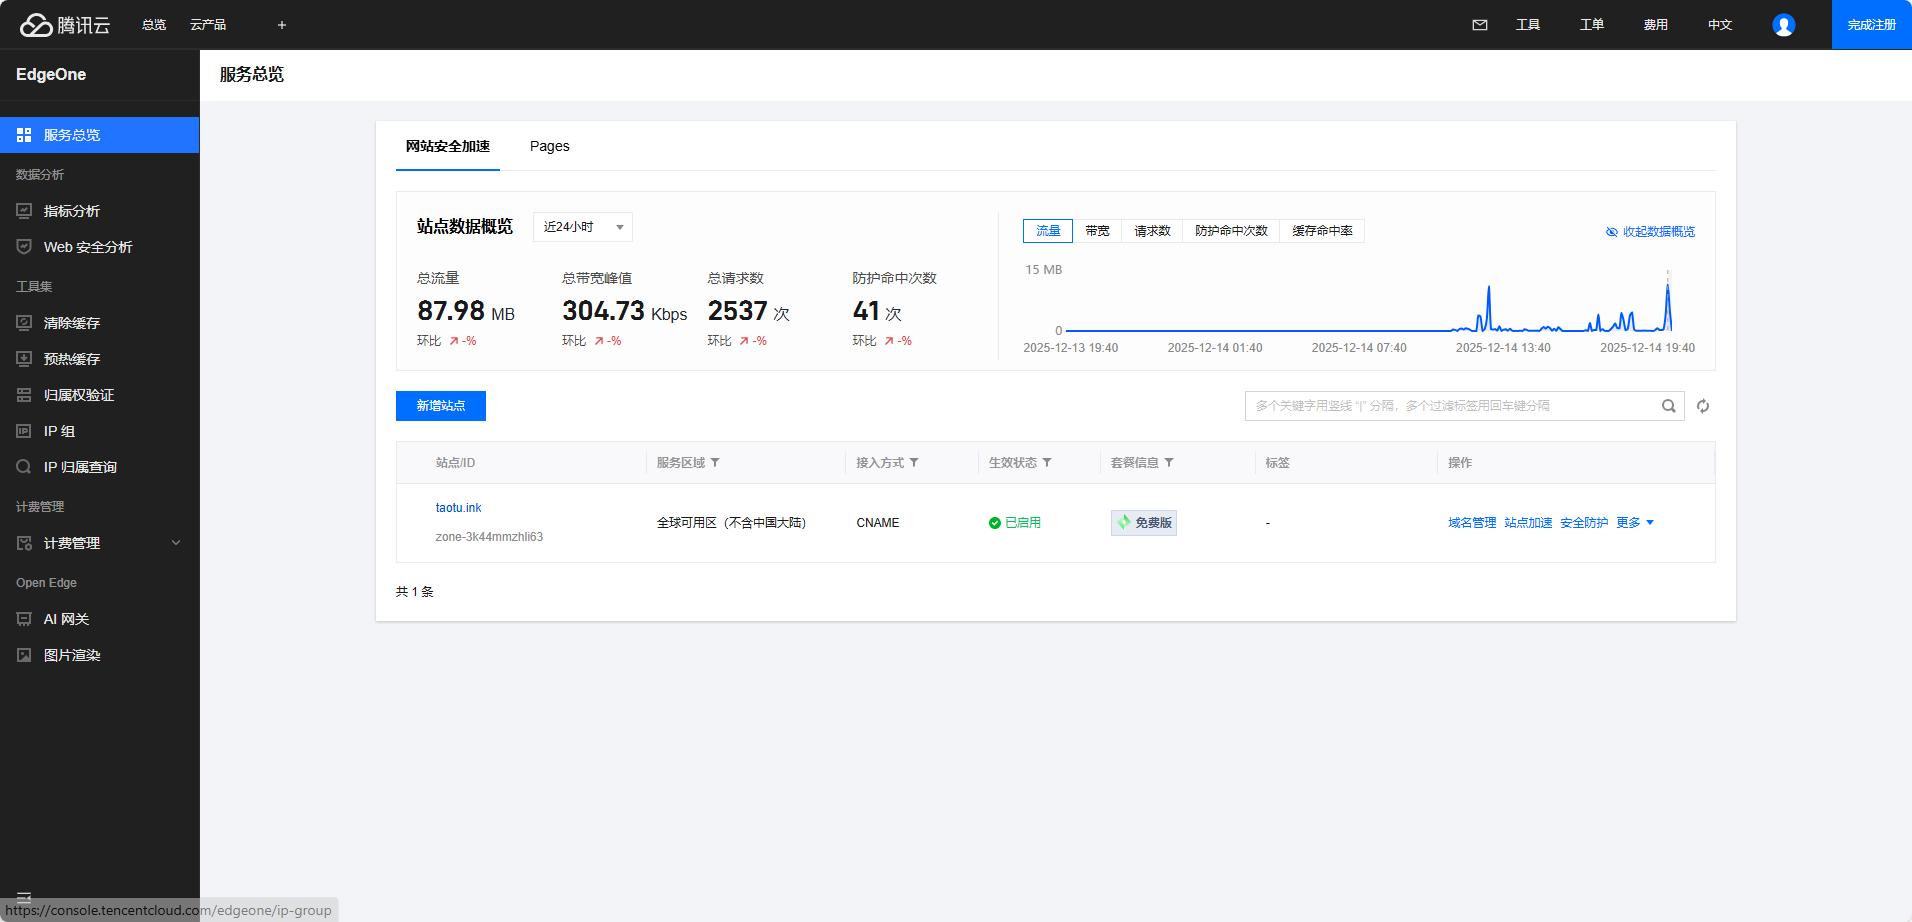Switch the chart metric to 带宽
This screenshot has width=1912, height=922.
click(1096, 230)
